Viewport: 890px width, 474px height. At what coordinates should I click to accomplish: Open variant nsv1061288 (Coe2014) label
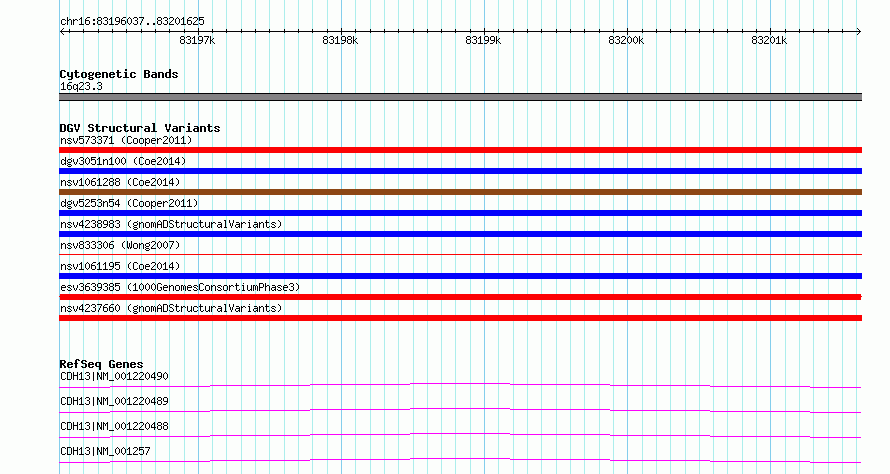pos(120,182)
